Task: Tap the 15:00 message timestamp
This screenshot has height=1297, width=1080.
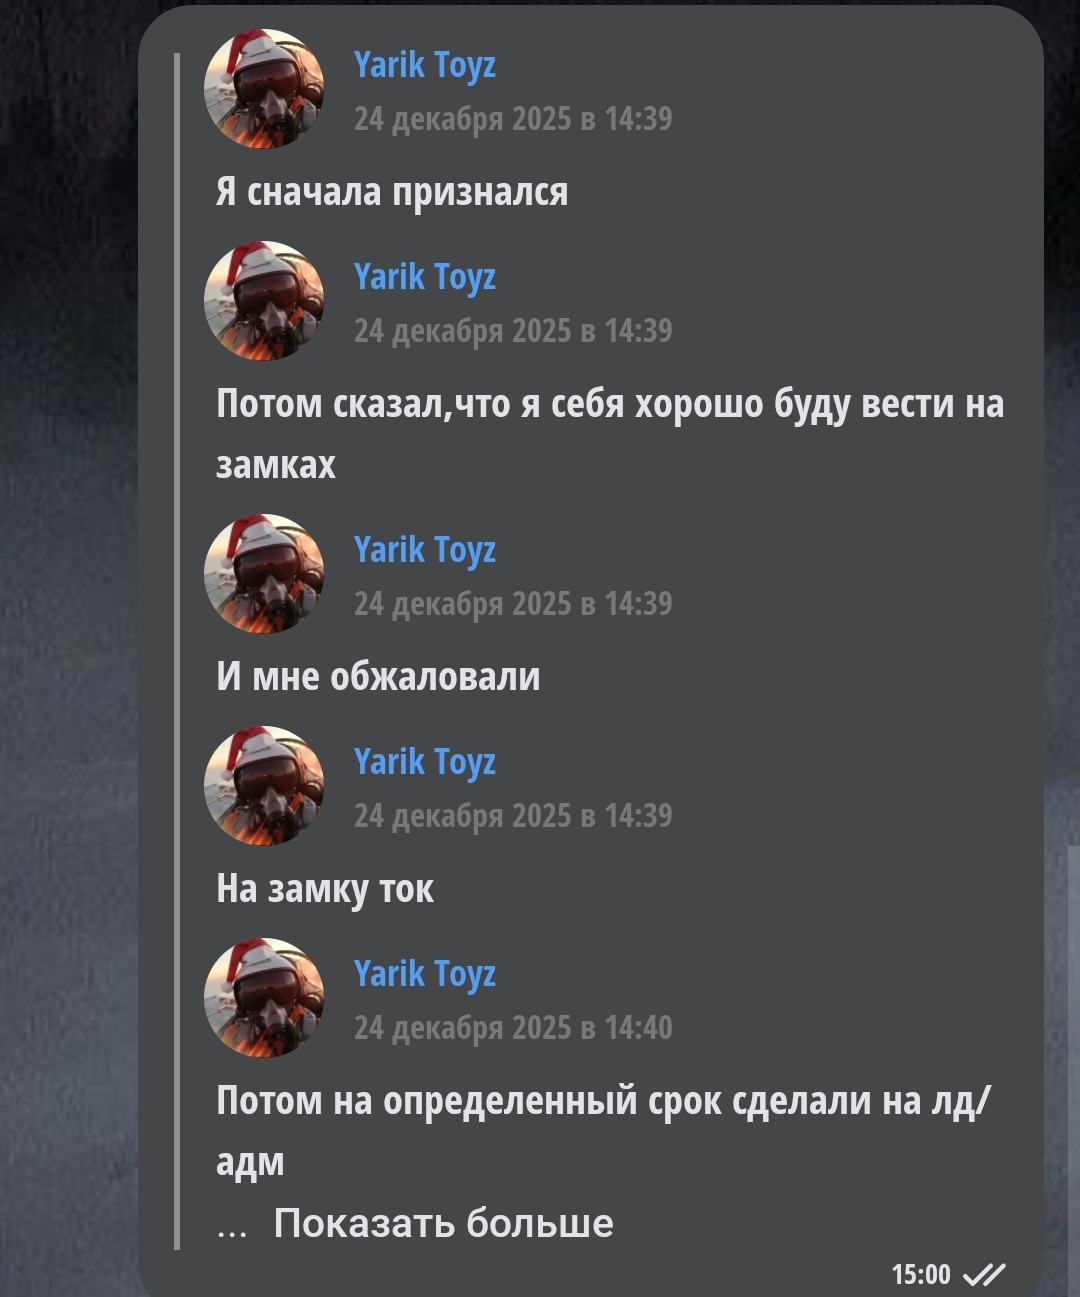Action: pos(921,1274)
